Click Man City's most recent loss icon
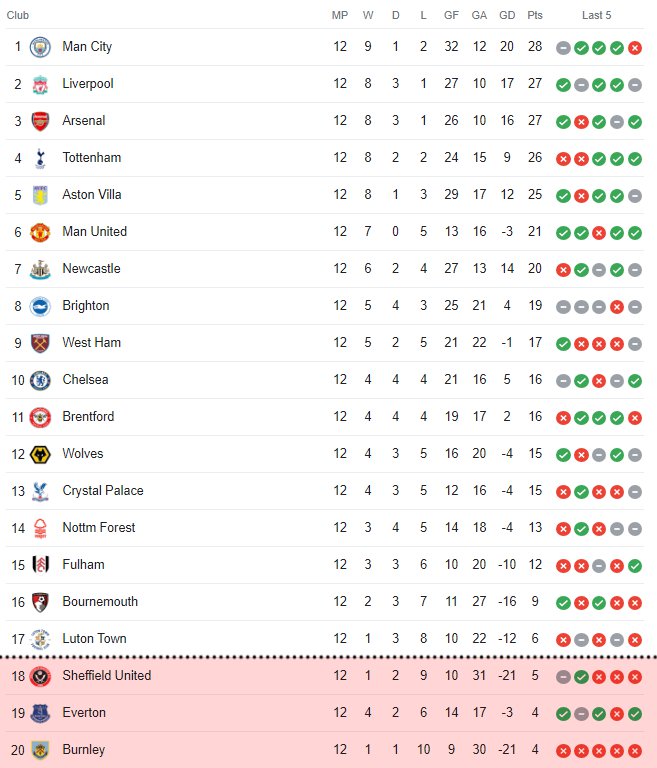 tap(635, 48)
